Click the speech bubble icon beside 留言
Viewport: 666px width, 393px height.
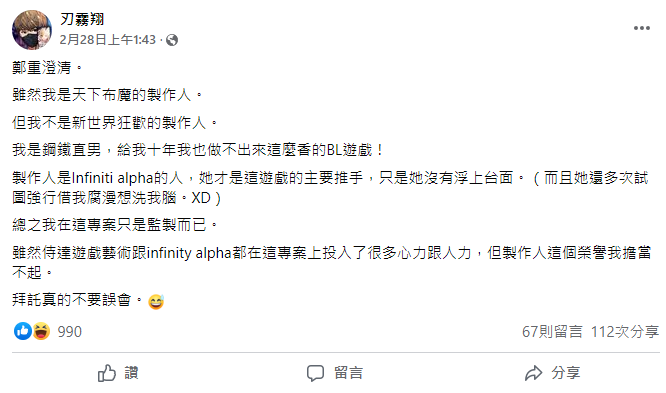[x=316, y=373]
